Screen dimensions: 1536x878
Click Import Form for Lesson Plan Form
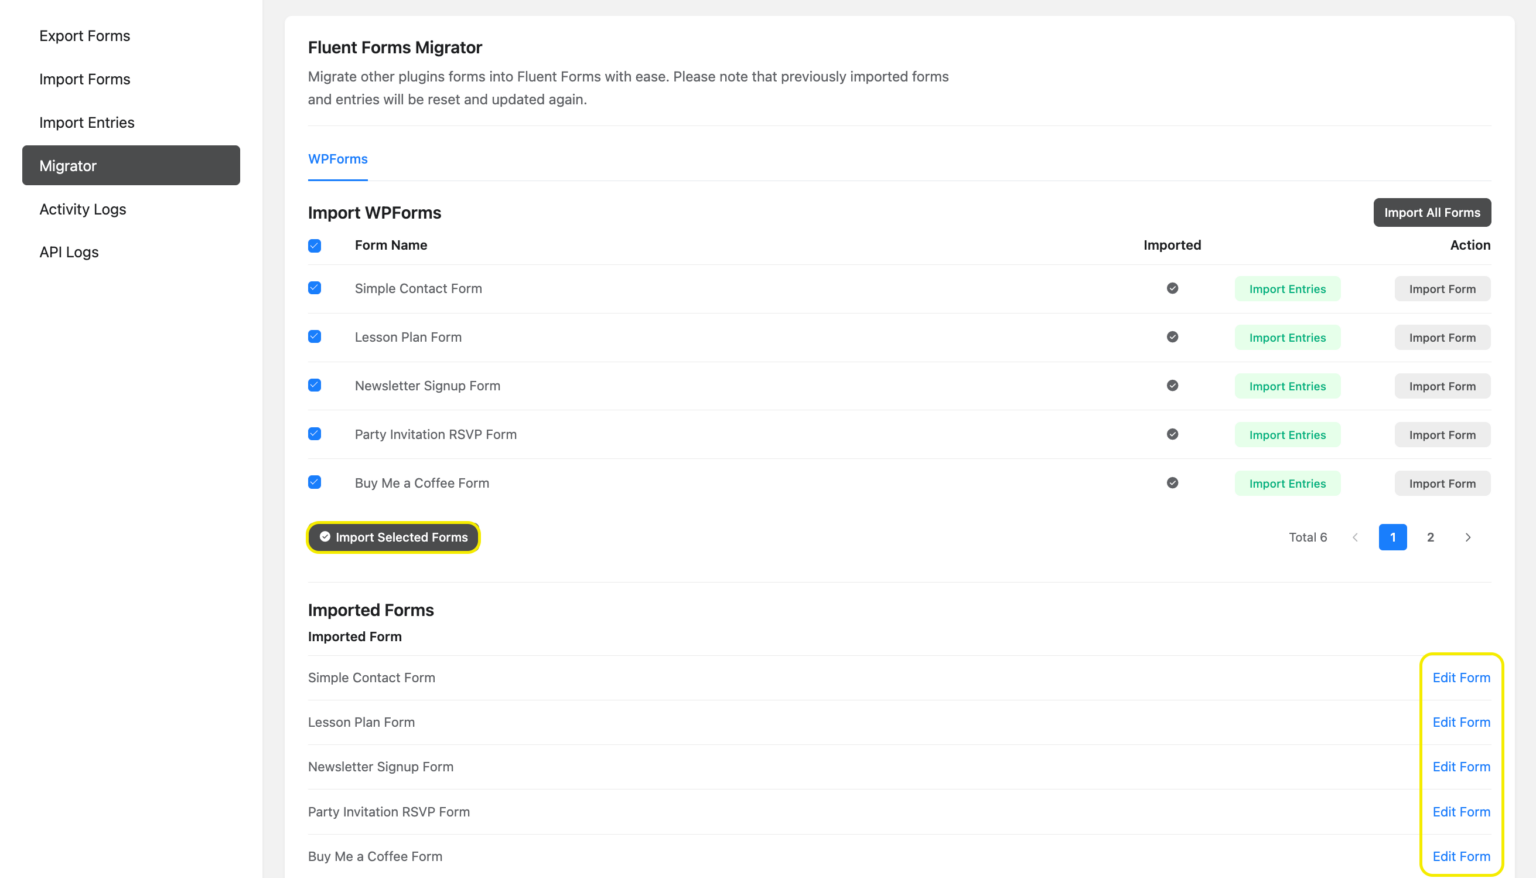click(1442, 337)
